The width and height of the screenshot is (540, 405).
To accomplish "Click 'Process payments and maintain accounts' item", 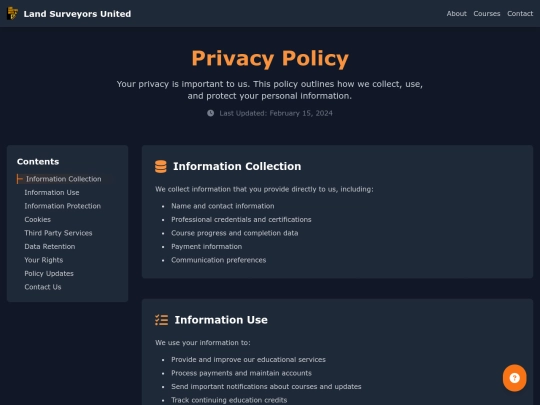I will pyautogui.click(x=241, y=373).
